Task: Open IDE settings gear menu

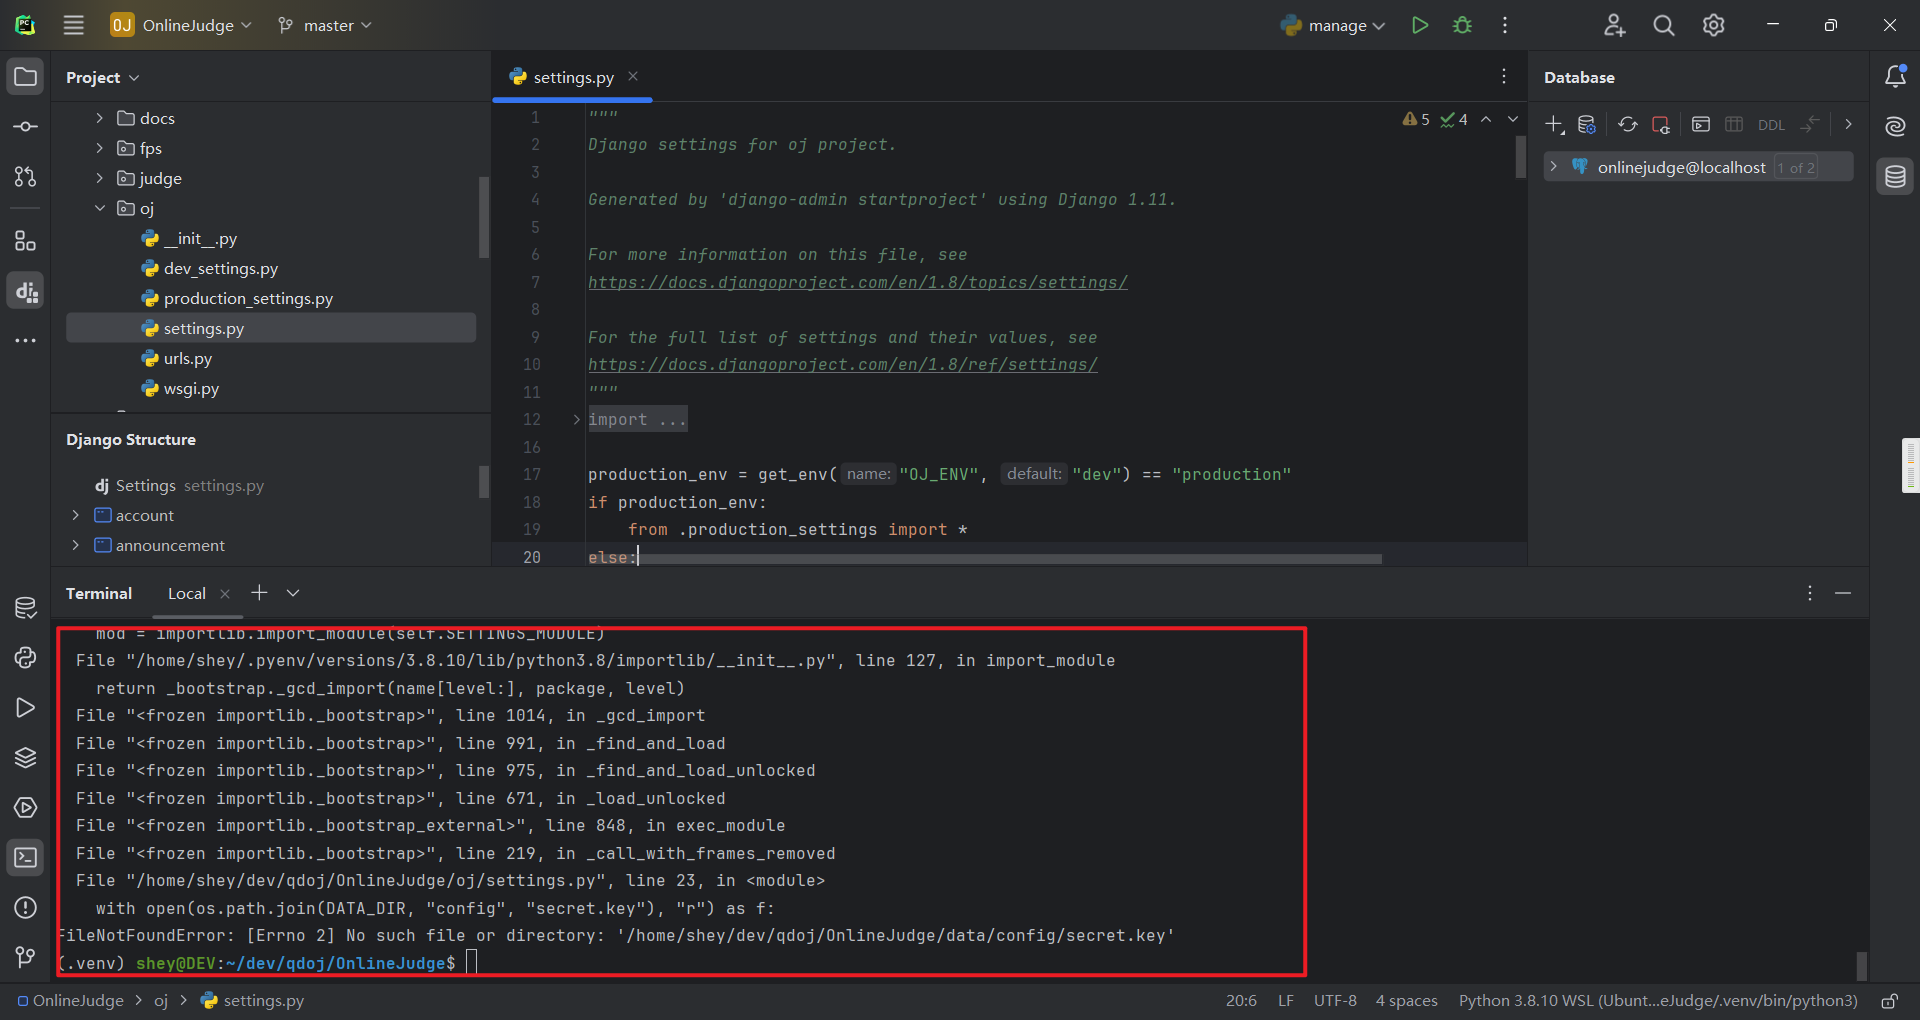Action: pyautogui.click(x=1714, y=25)
